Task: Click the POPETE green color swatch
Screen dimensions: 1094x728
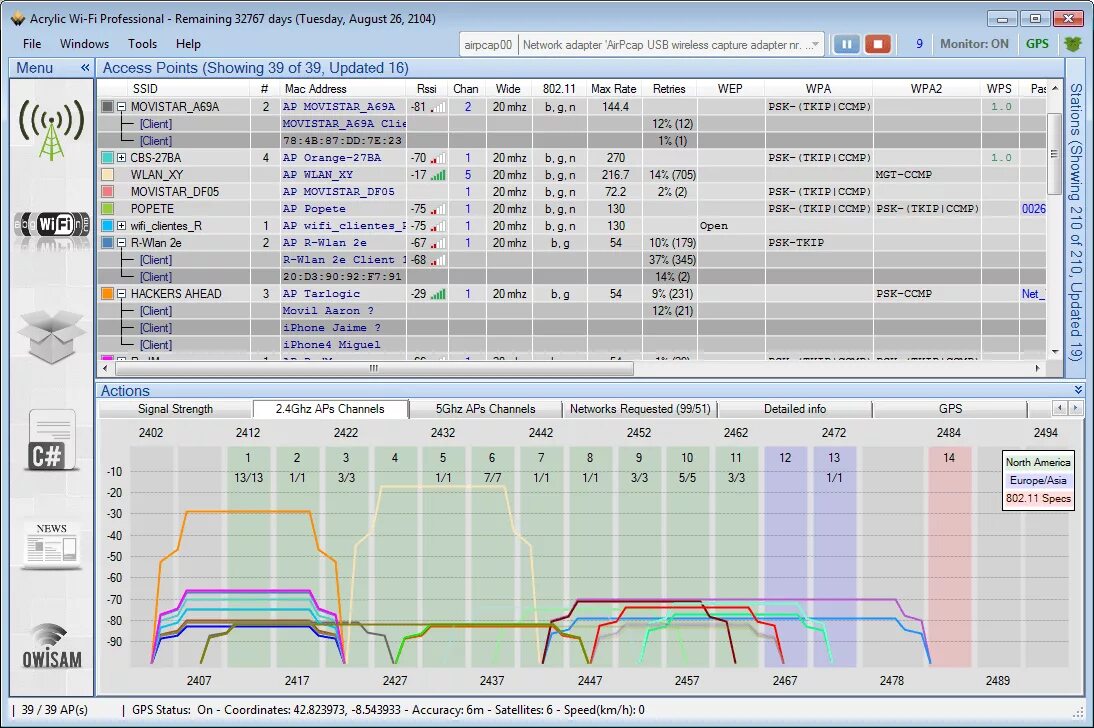Action: (107, 209)
